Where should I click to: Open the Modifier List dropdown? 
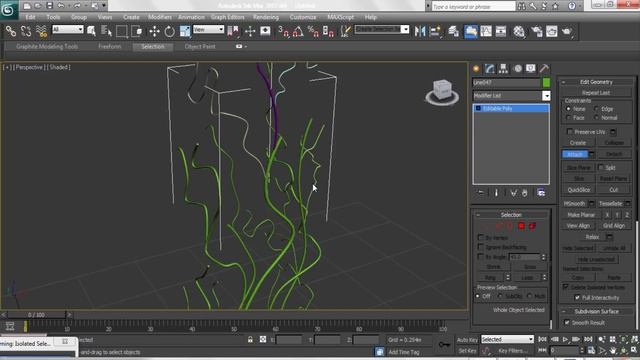click(x=546, y=96)
